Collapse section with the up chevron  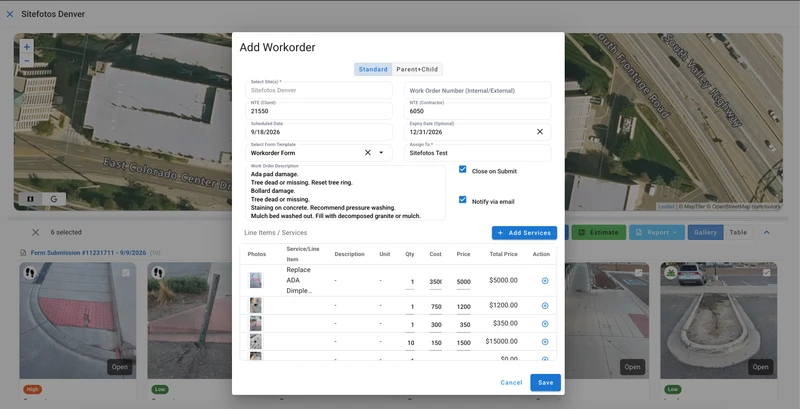(x=766, y=233)
